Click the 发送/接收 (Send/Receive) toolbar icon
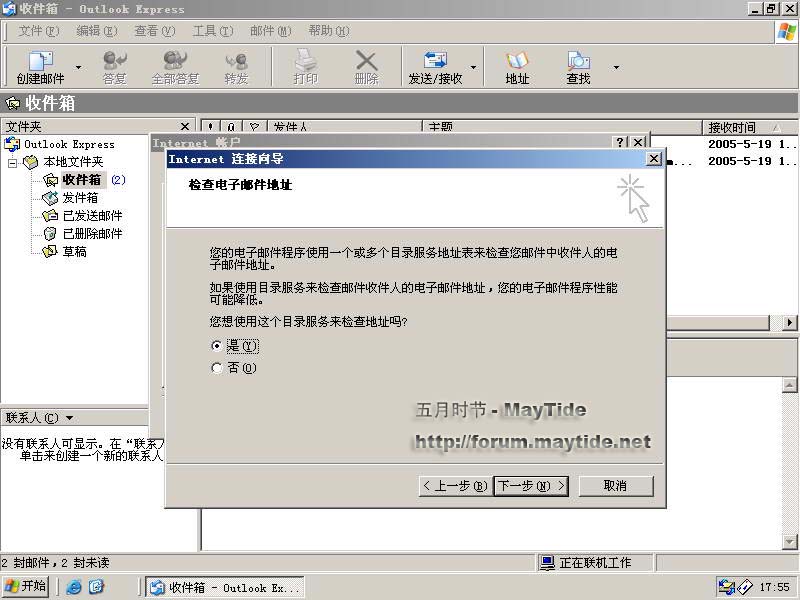Image resolution: width=800 pixels, height=600 pixels. point(435,61)
